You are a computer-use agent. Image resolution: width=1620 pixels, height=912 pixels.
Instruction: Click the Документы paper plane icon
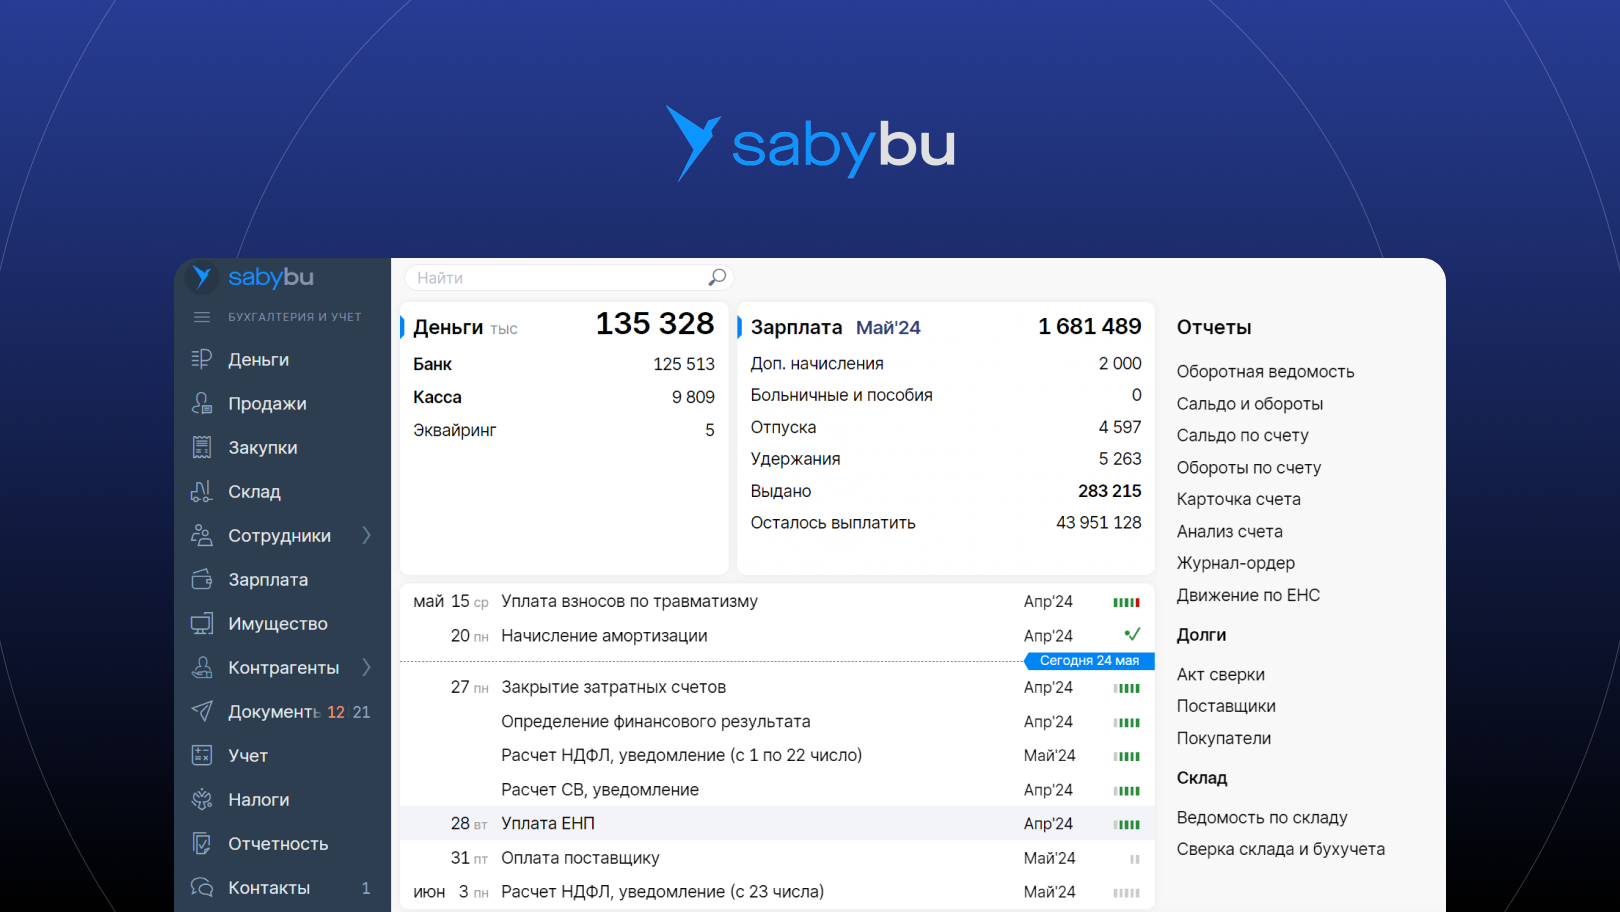pyautogui.click(x=202, y=711)
